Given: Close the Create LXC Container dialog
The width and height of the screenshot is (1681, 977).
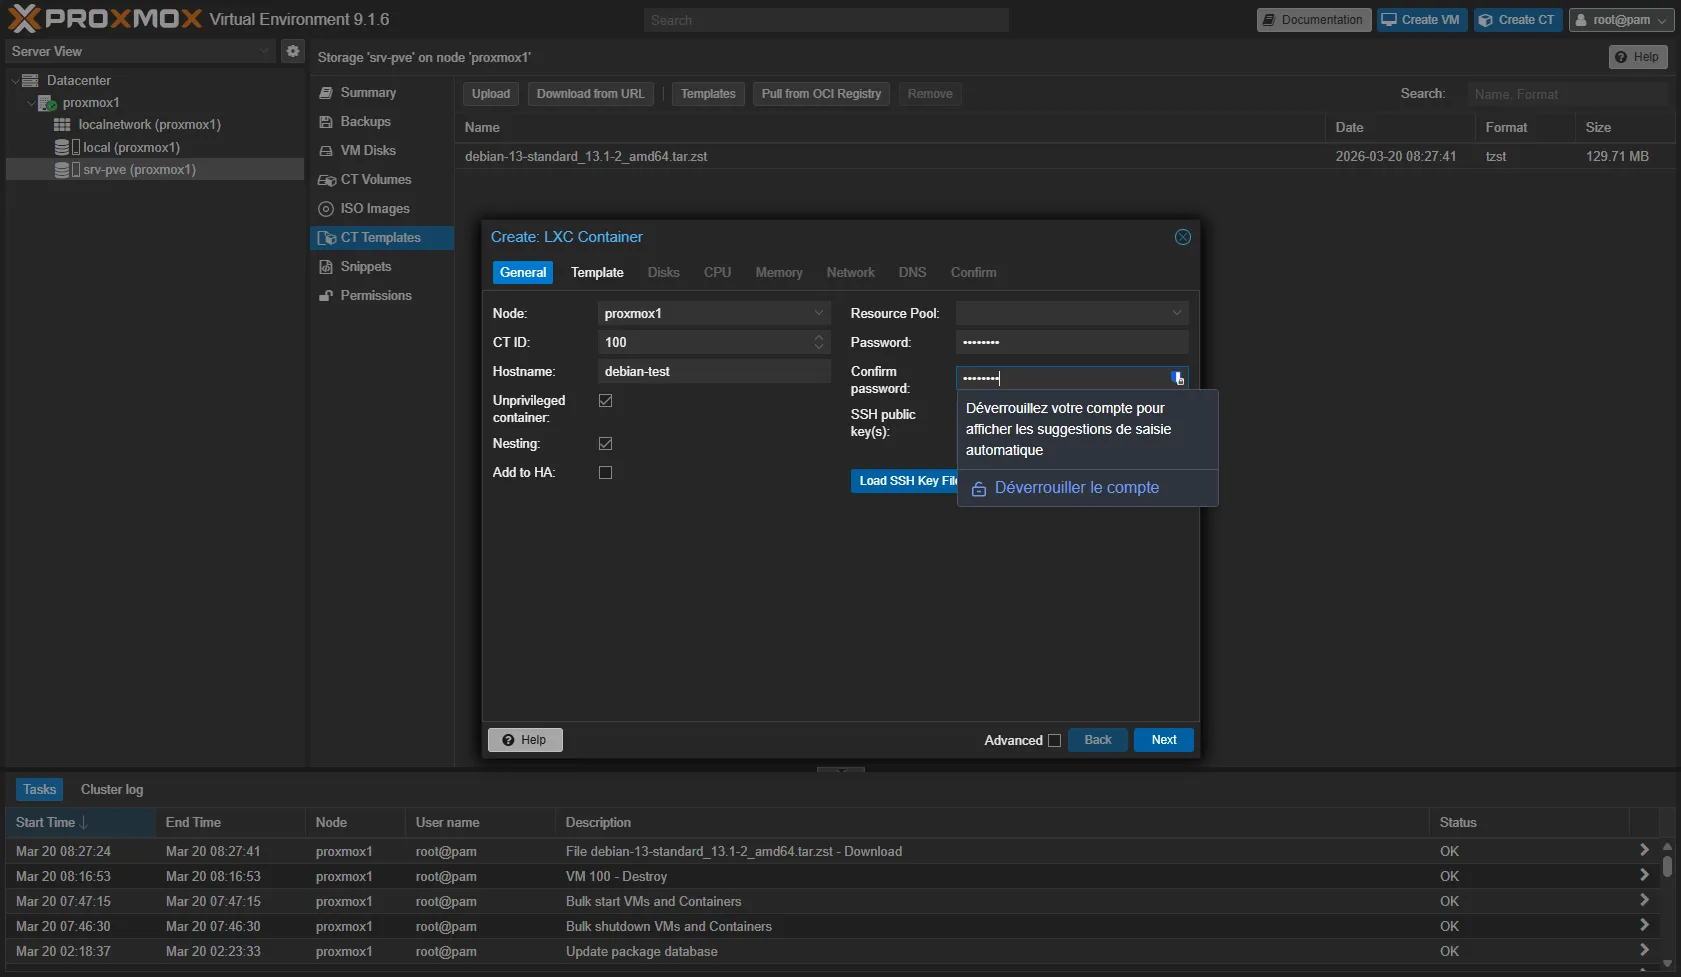Looking at the screenshot, I should (1182, 237).
